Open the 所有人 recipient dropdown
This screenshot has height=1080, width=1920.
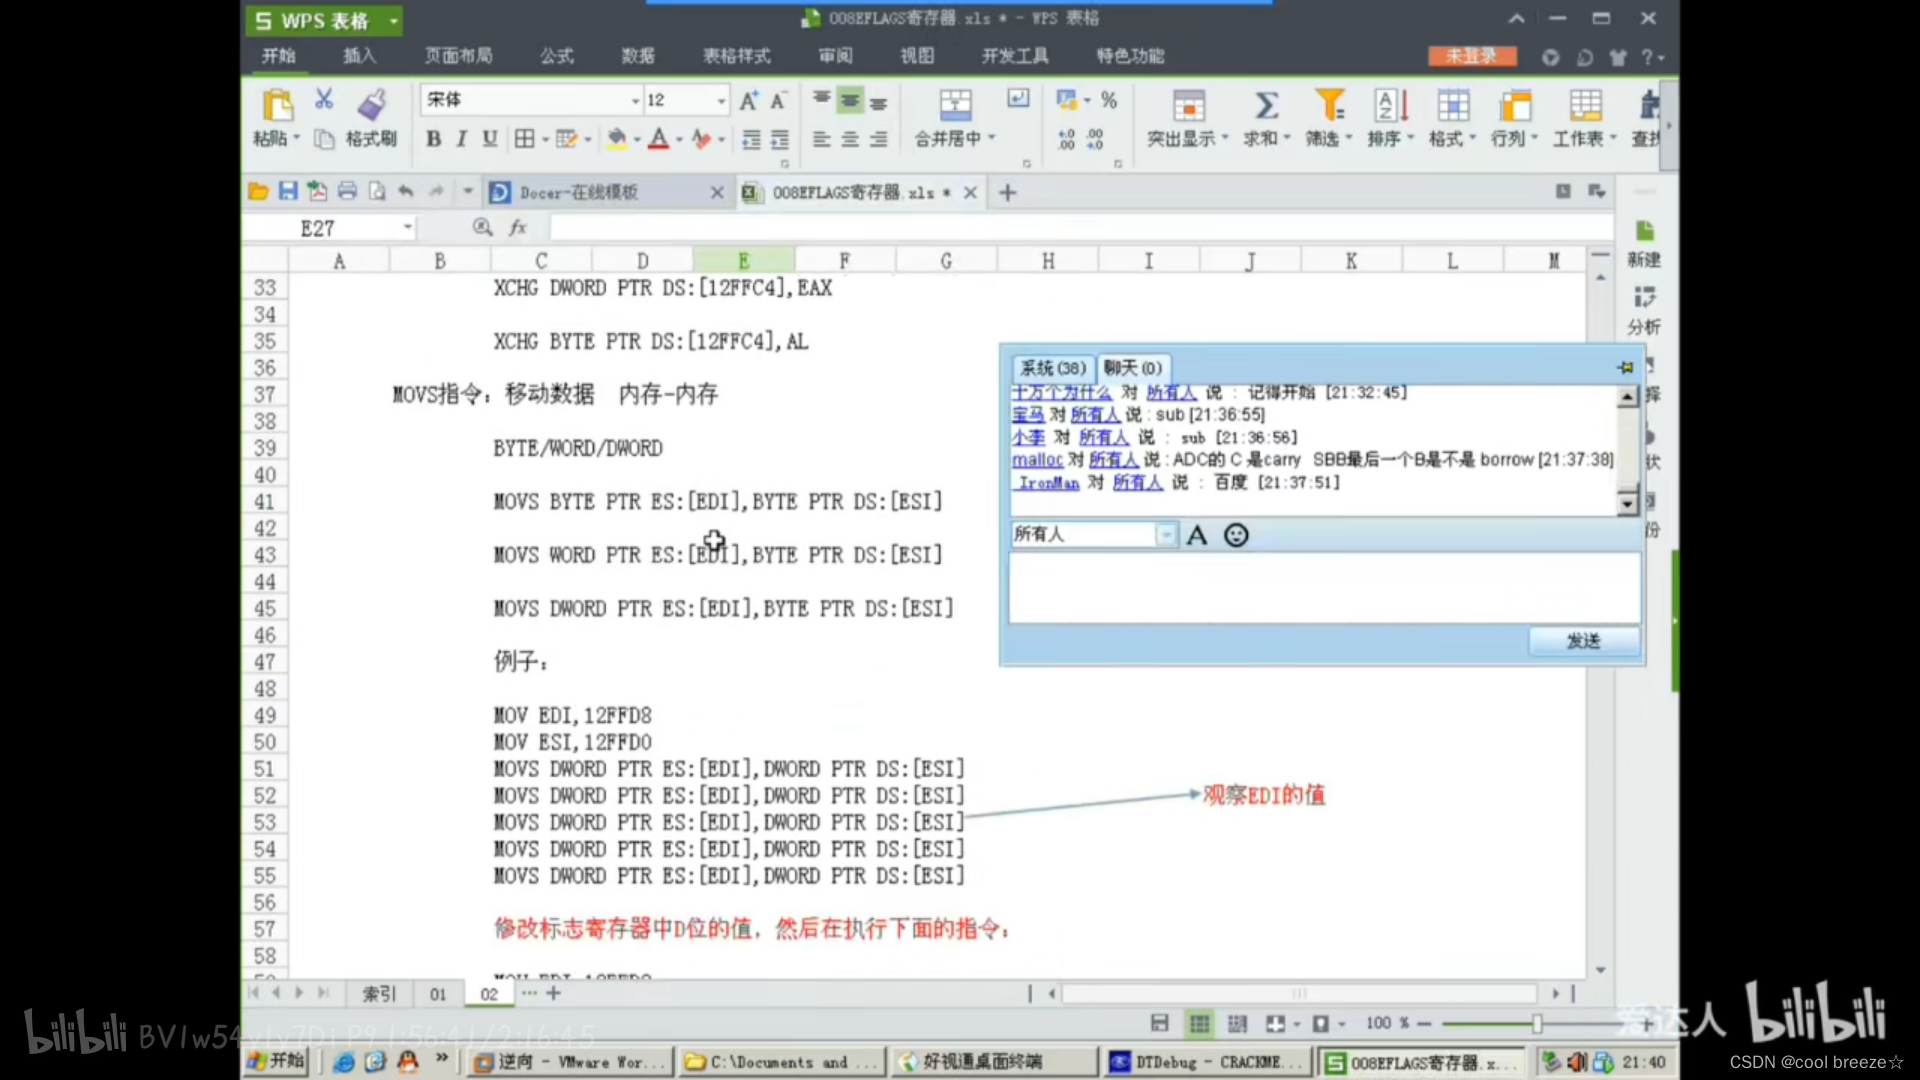click(1166, 535)
